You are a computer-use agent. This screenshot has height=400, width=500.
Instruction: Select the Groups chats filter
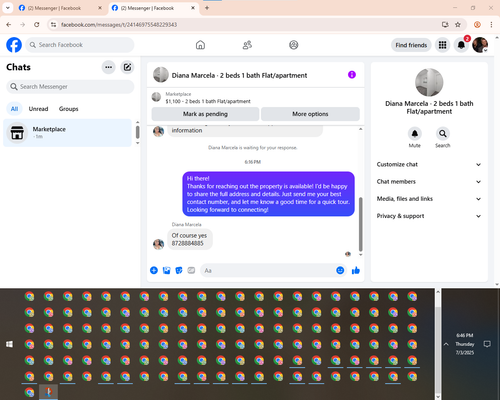pyautogui.click(x=68, y=109)
